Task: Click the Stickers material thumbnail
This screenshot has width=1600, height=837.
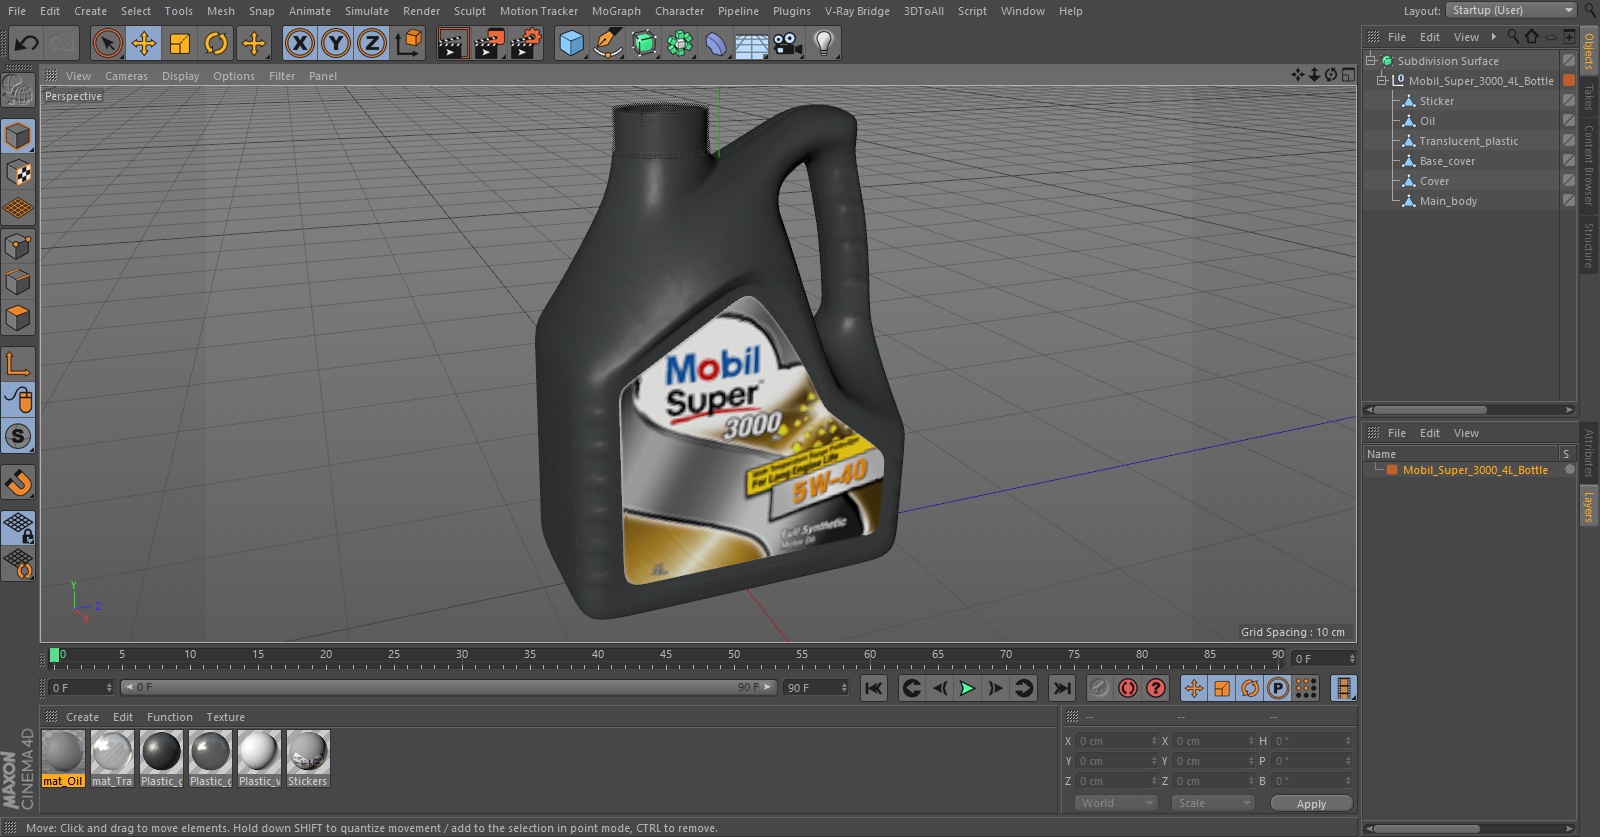Action: (x=307, y=751)
